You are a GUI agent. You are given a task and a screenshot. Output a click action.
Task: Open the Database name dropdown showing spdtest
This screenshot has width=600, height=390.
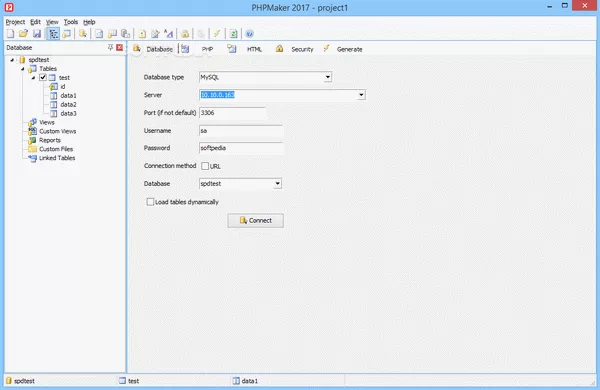tap(277, 184)
